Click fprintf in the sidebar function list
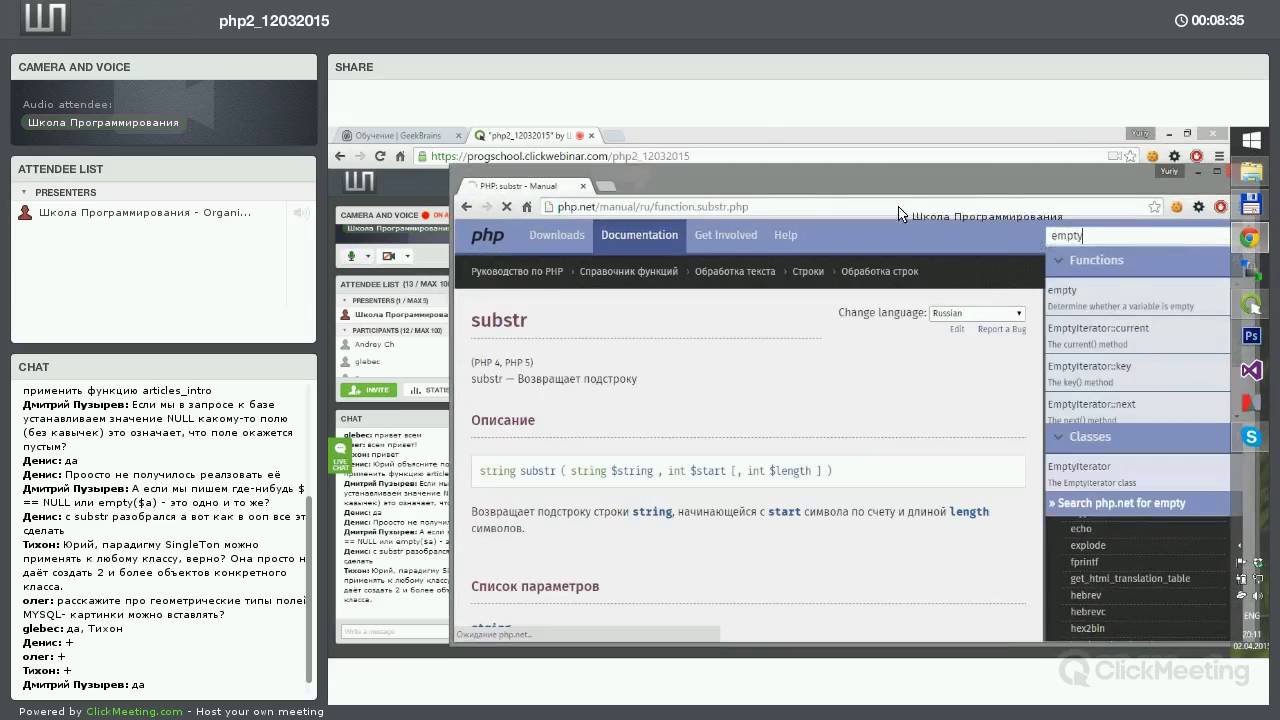Screen dimensions: 1280x720 point(1084,562)
